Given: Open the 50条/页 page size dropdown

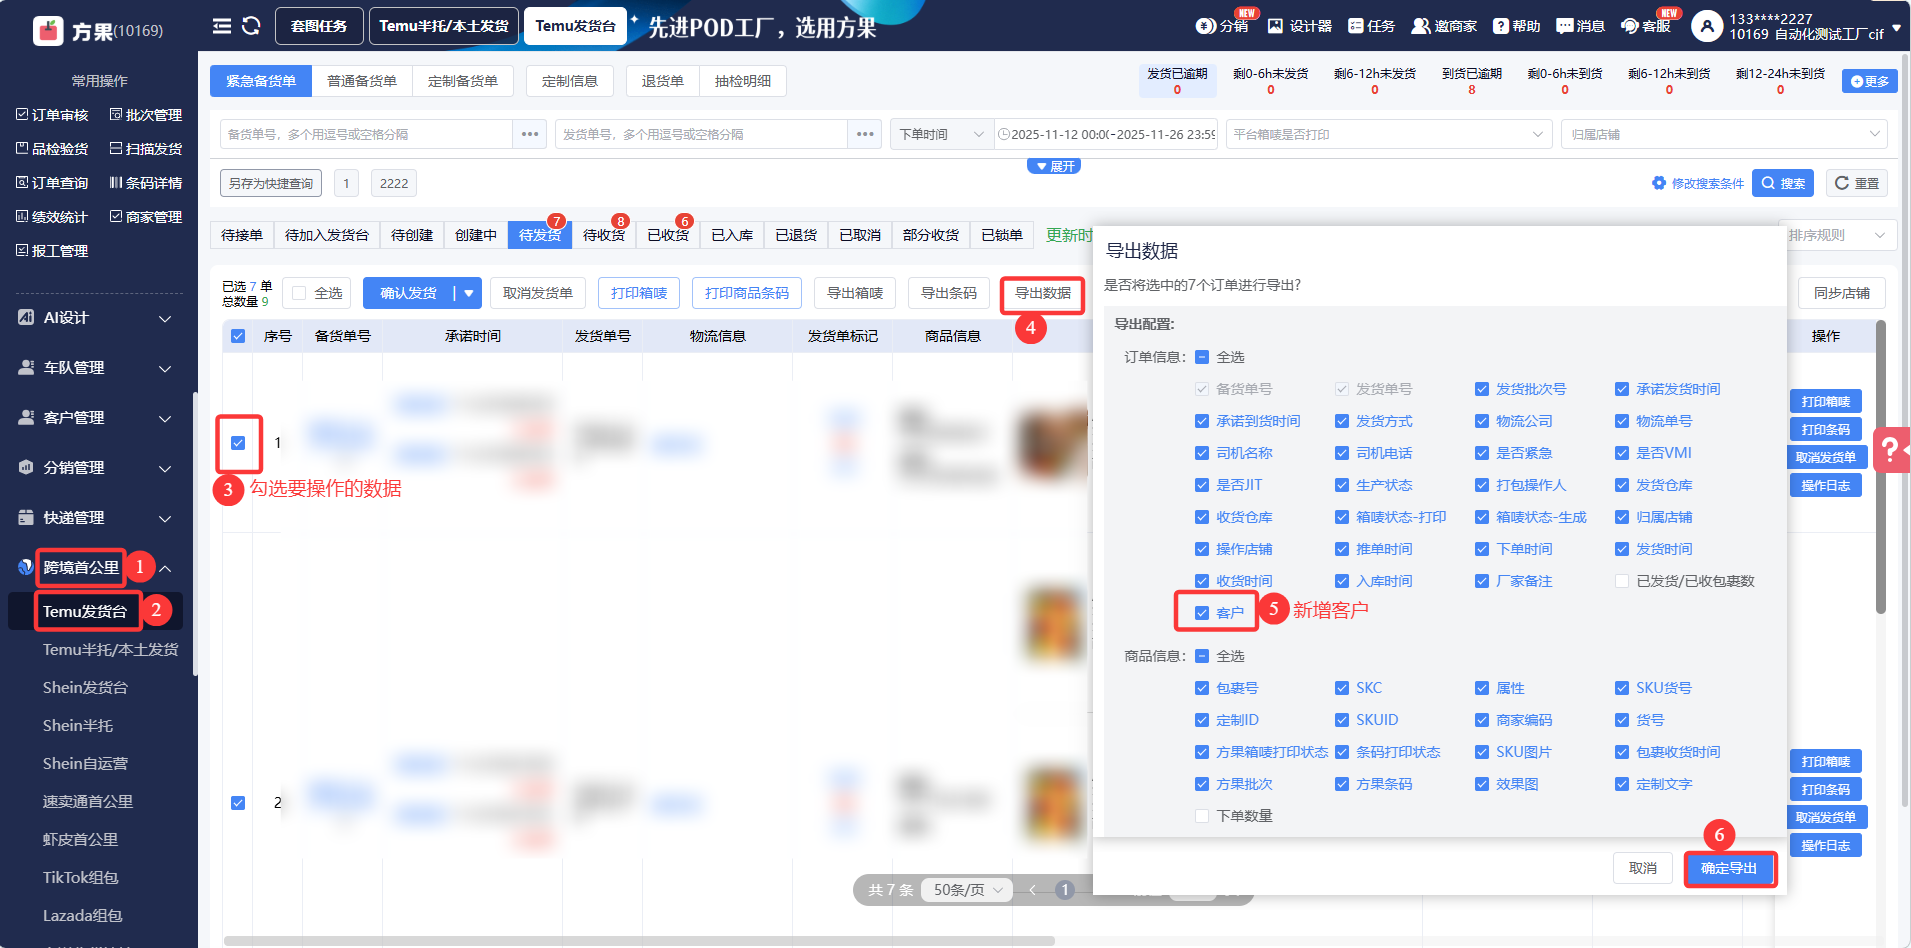Looking at the screenshot, I should [967, 890].
